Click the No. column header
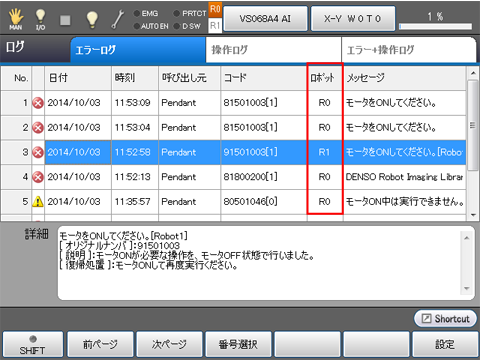This screenshot has height=360, width=481. [x=16, y=78]
